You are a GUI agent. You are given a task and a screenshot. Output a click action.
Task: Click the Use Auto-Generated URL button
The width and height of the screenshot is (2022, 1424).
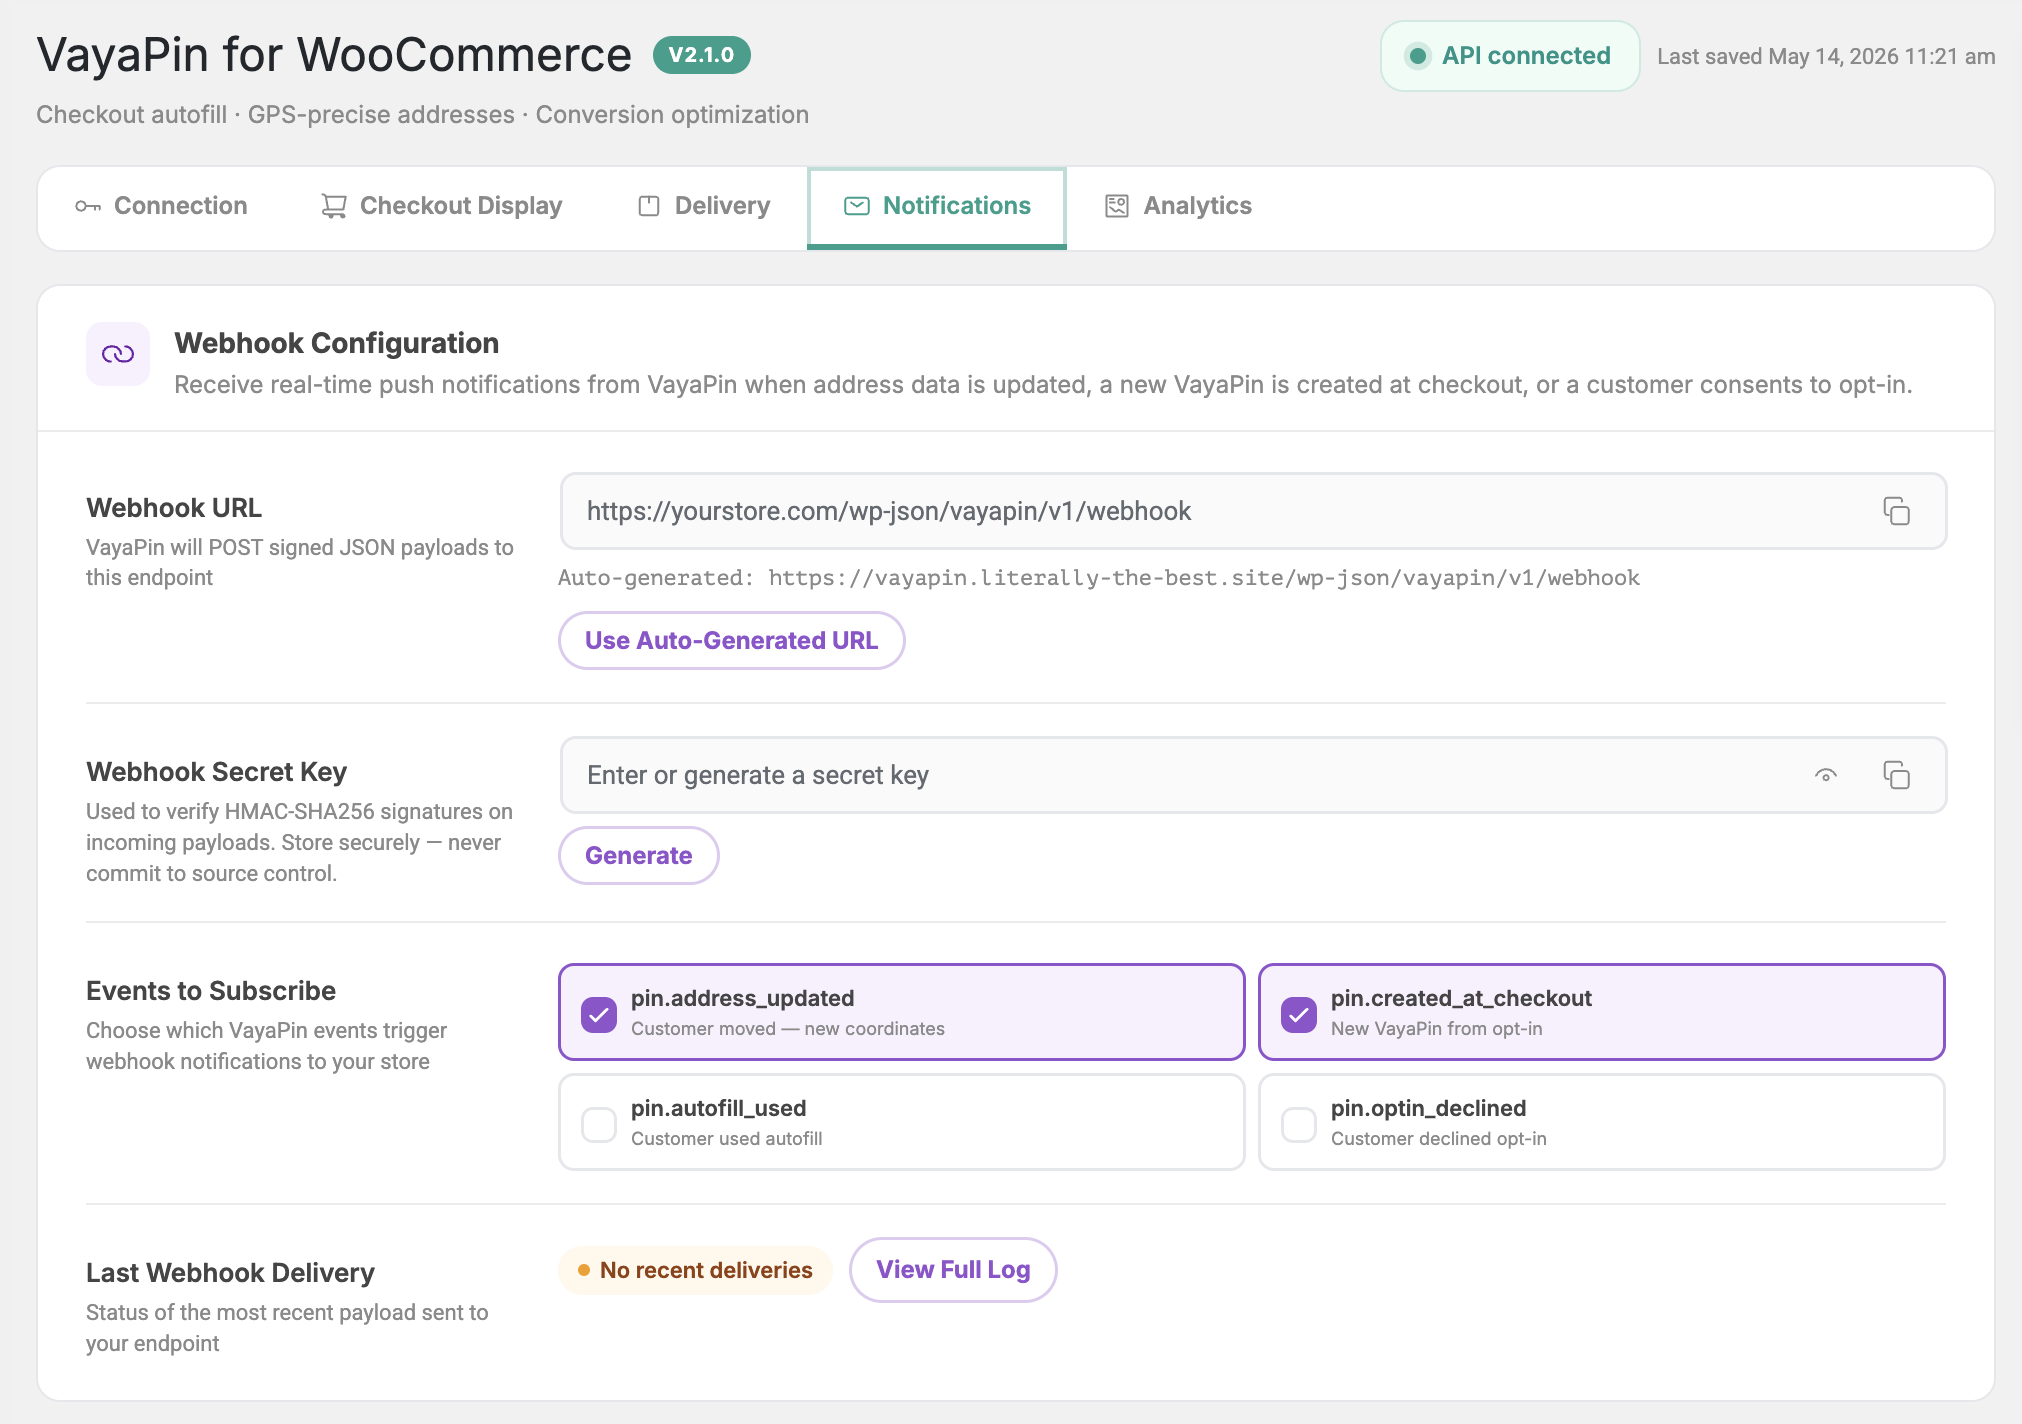pyautogui.click(x=732, y=640)
